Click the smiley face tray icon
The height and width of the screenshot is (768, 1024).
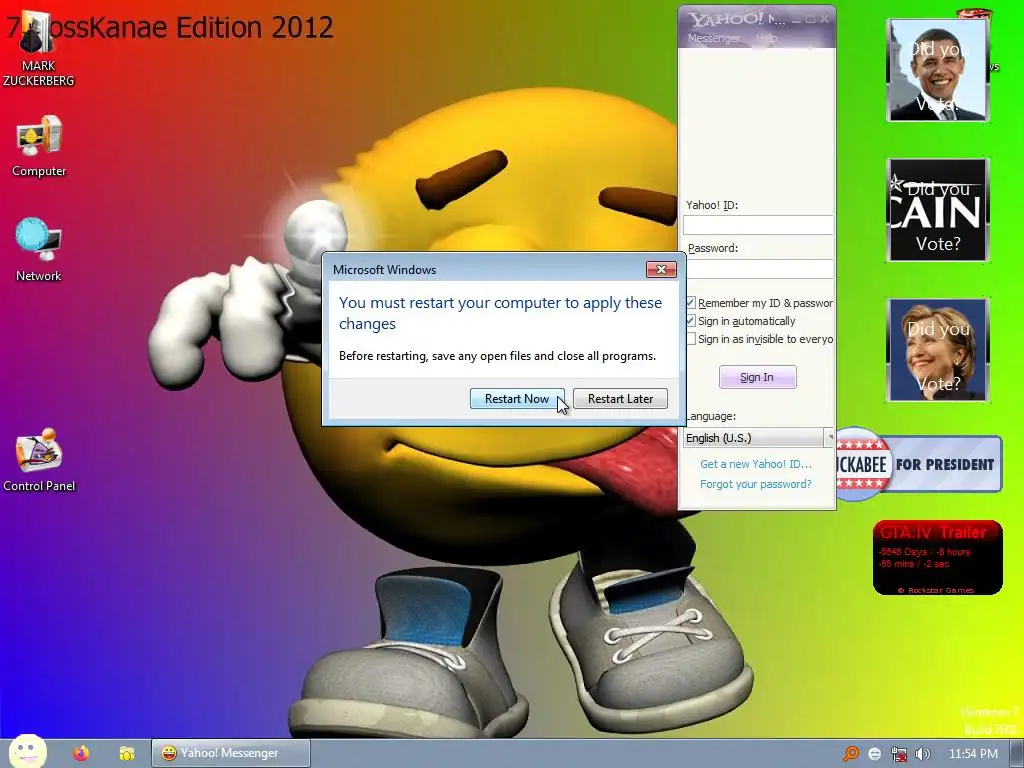point(874,754)
